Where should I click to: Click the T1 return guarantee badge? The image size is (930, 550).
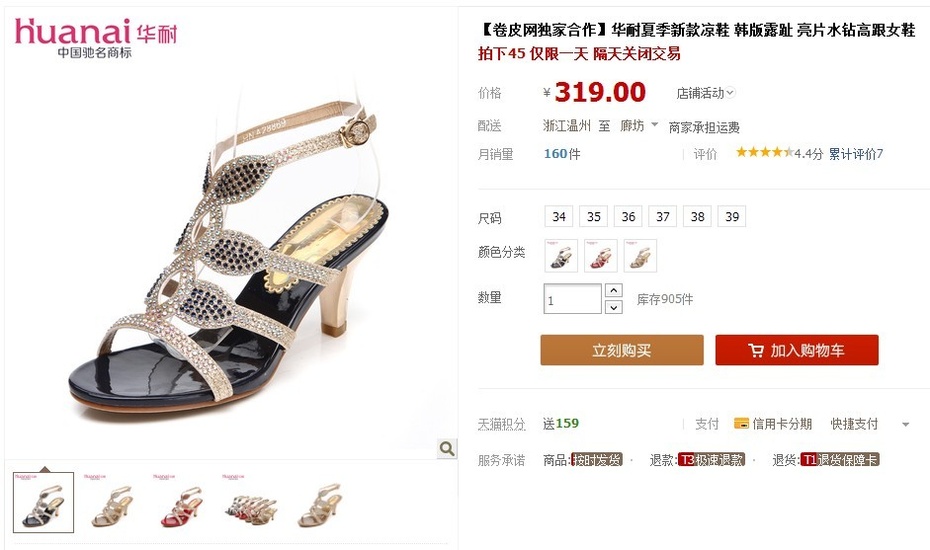point(840,460)
